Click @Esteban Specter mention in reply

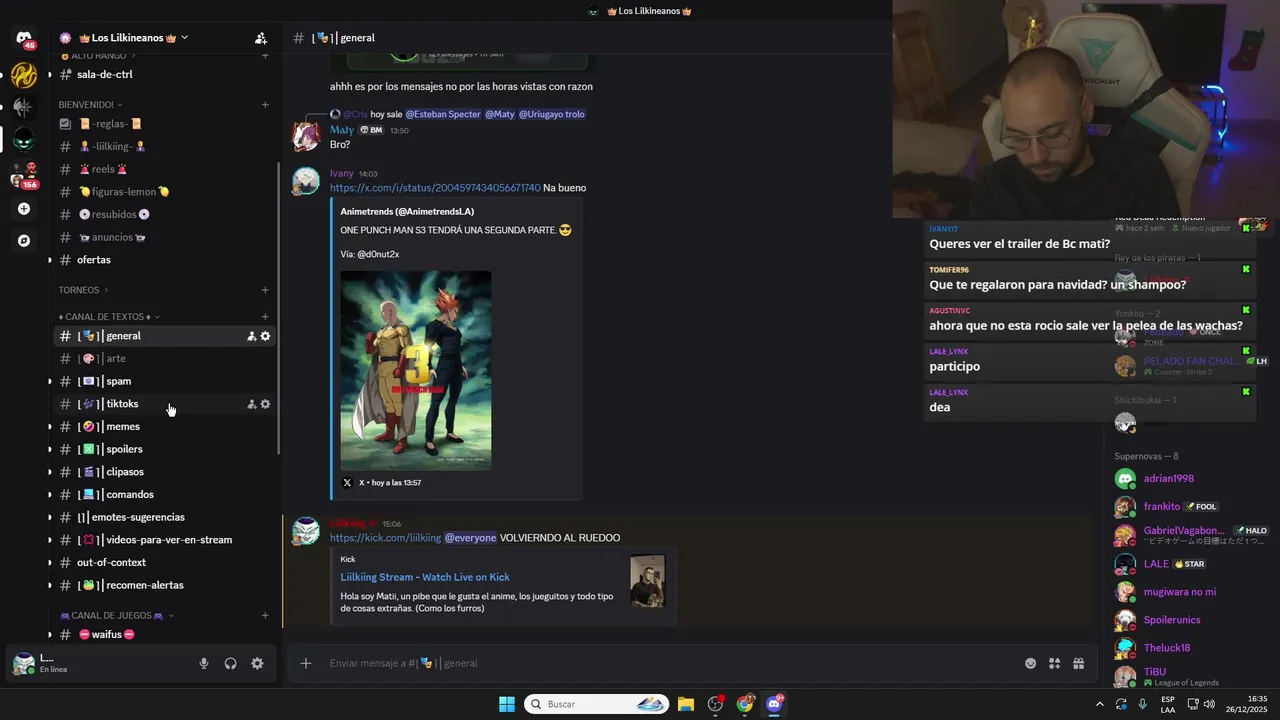[x=443, y=114]
